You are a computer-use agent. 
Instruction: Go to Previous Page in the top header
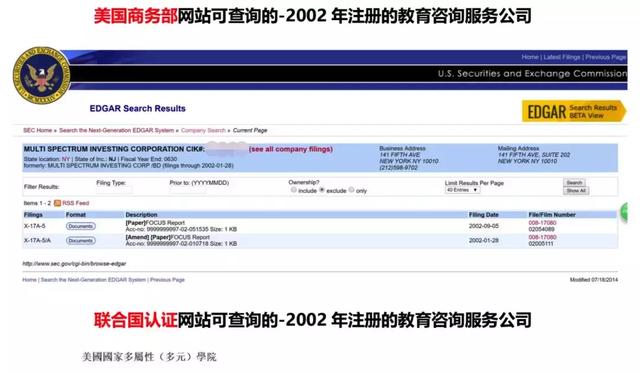tap(606, 57)
